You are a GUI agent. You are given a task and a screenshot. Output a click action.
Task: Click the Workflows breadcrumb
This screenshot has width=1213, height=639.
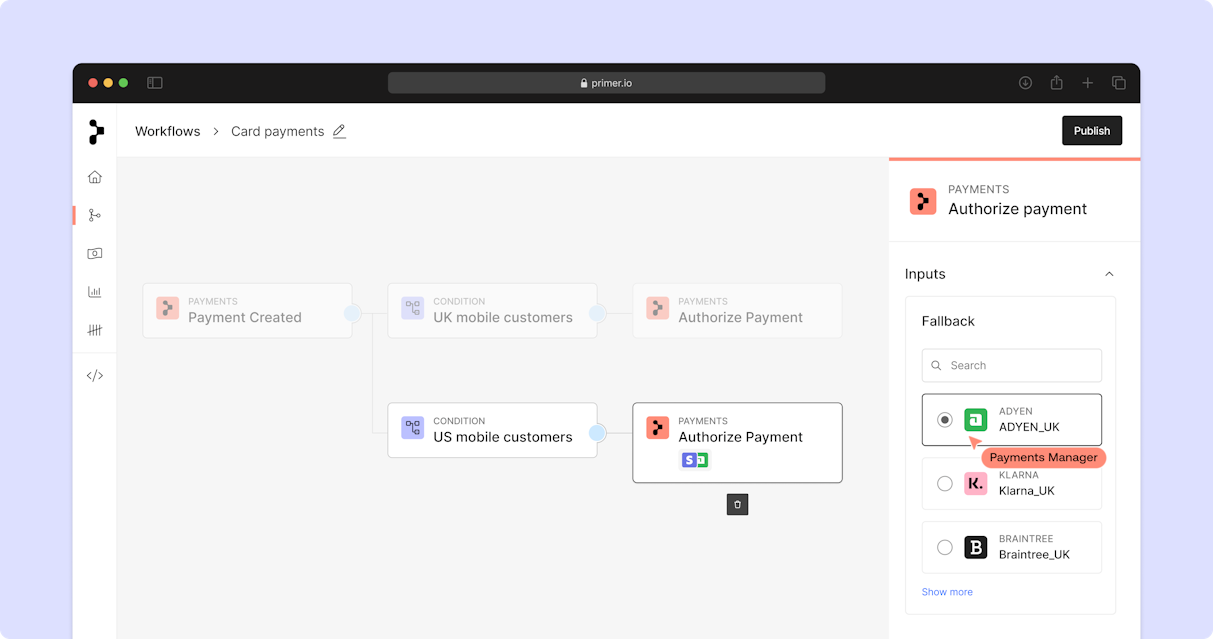pos(168,131)
